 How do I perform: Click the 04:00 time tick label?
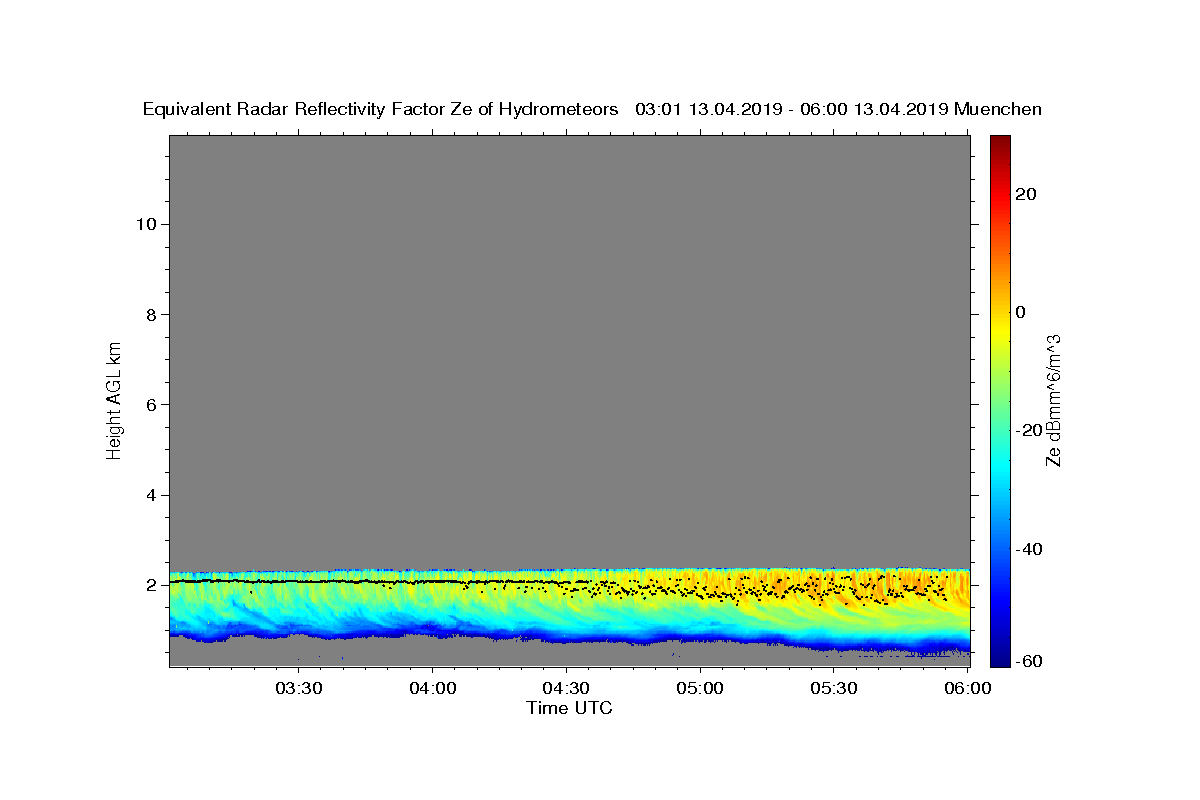(x=432, y=688)
